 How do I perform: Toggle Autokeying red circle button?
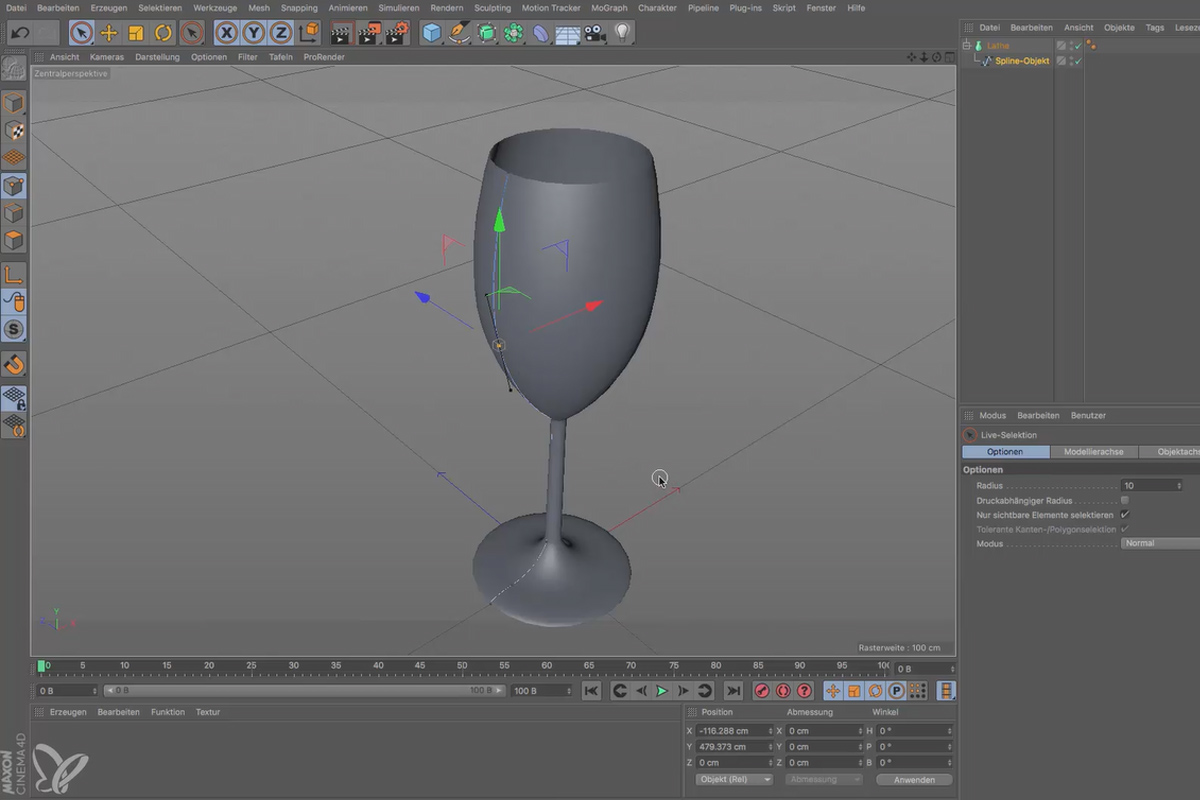point(783,691)
